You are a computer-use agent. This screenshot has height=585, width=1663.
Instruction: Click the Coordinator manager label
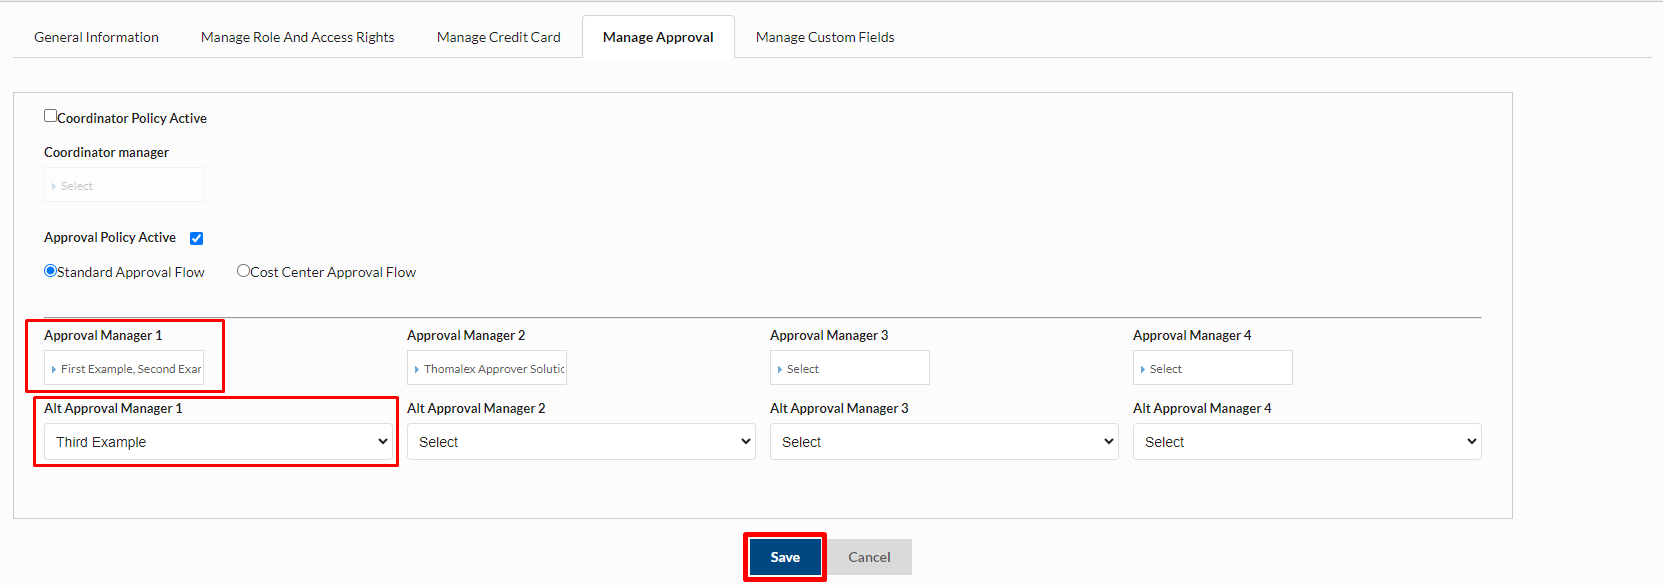(x=106, y=152)
